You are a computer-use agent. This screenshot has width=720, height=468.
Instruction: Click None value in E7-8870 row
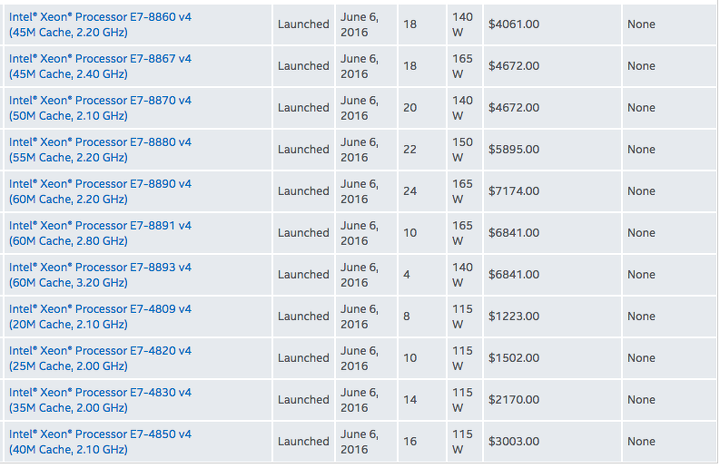pyautogui.click(x=641, y=108)
